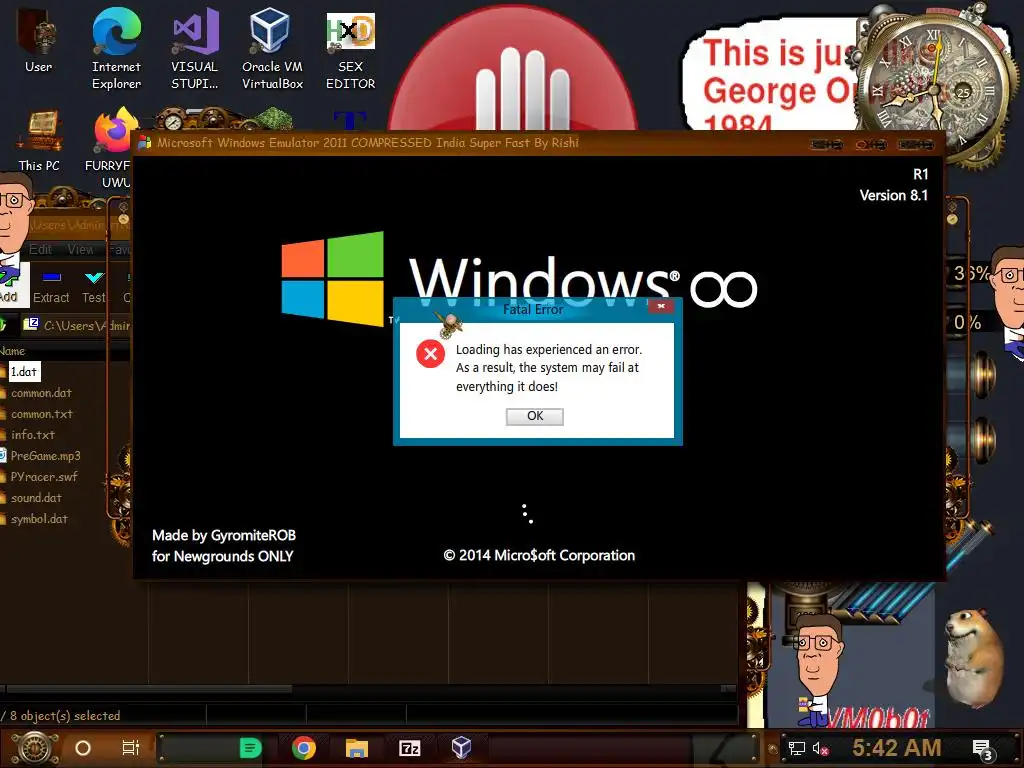The height and width of the screenshot is (768, 1024).
Task: Open the green notes app on taskbar
Action: click(x=250, y=748)
